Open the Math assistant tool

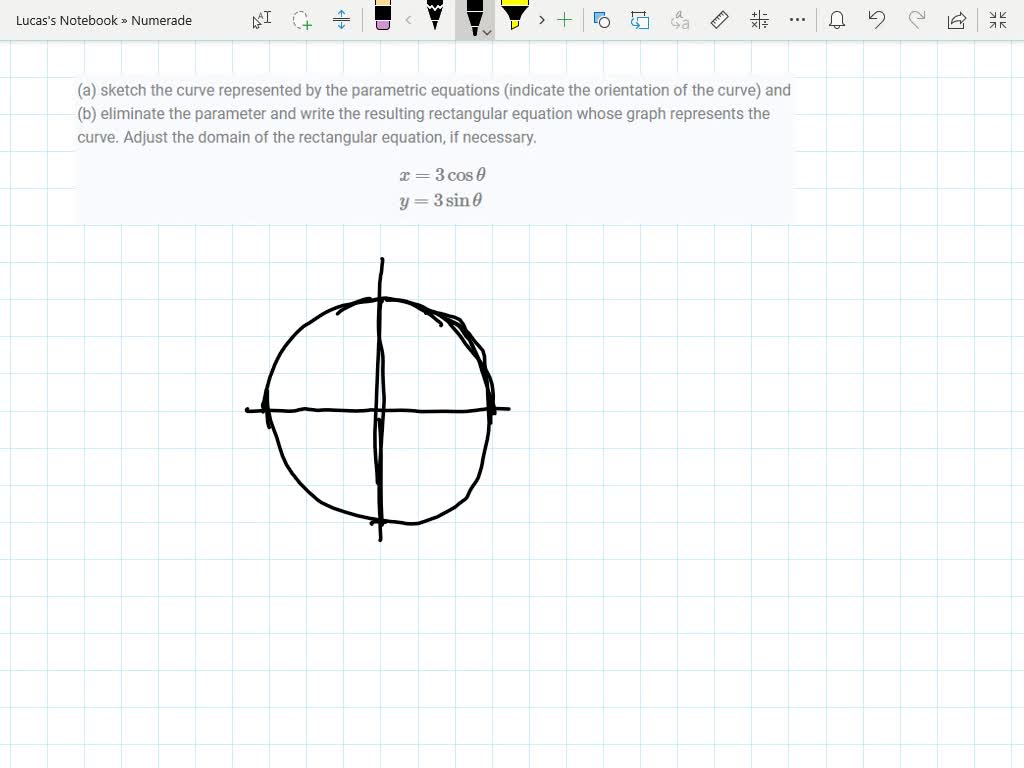pos(758,20)
